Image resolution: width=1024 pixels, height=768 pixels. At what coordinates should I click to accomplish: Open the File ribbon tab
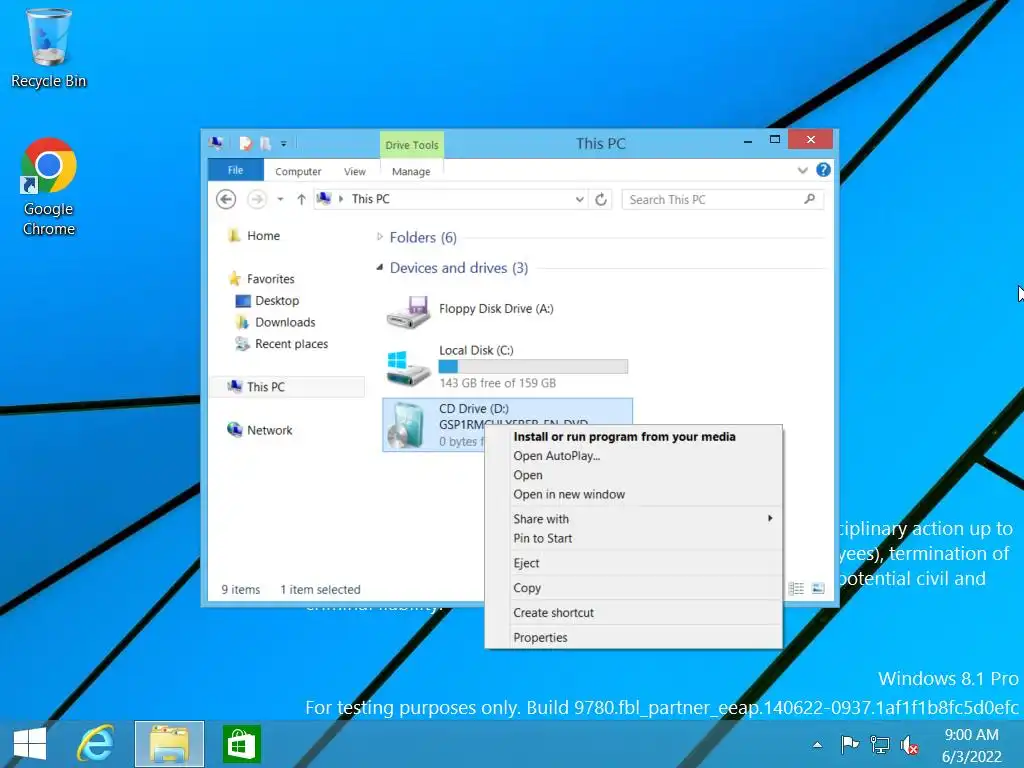click(236, 170)
